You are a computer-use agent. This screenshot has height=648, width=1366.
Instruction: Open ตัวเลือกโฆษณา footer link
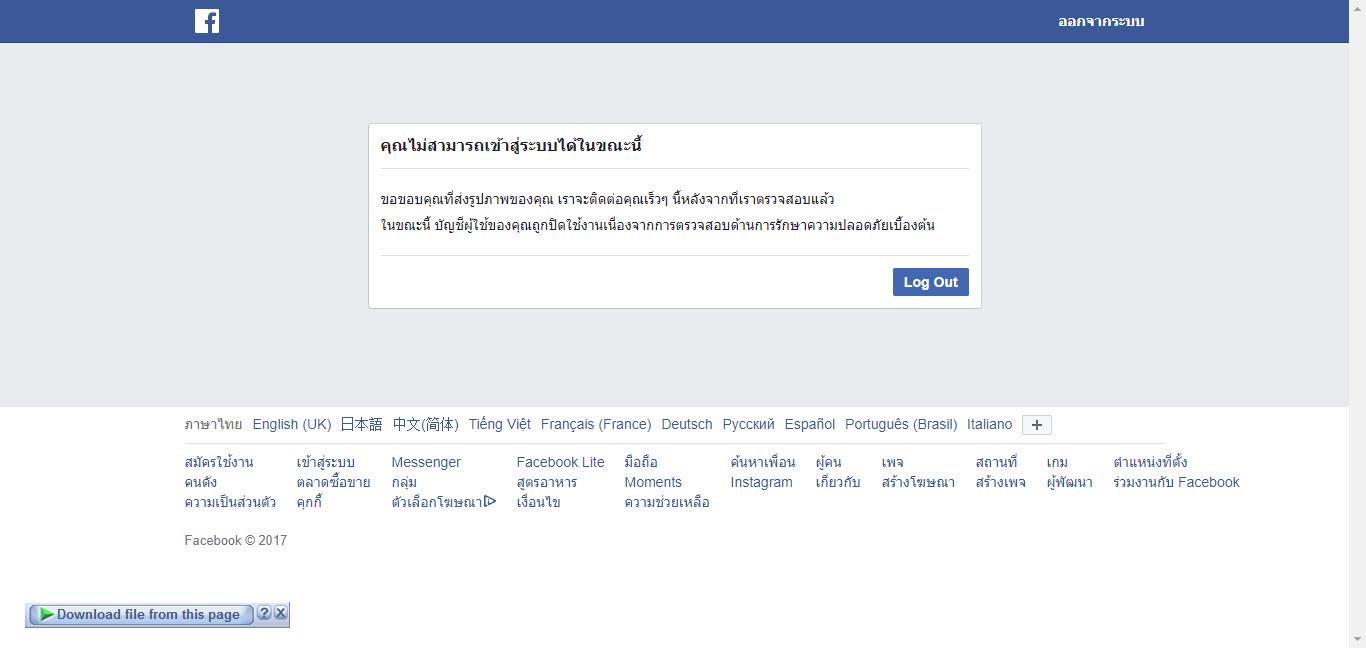coord(444,502)
